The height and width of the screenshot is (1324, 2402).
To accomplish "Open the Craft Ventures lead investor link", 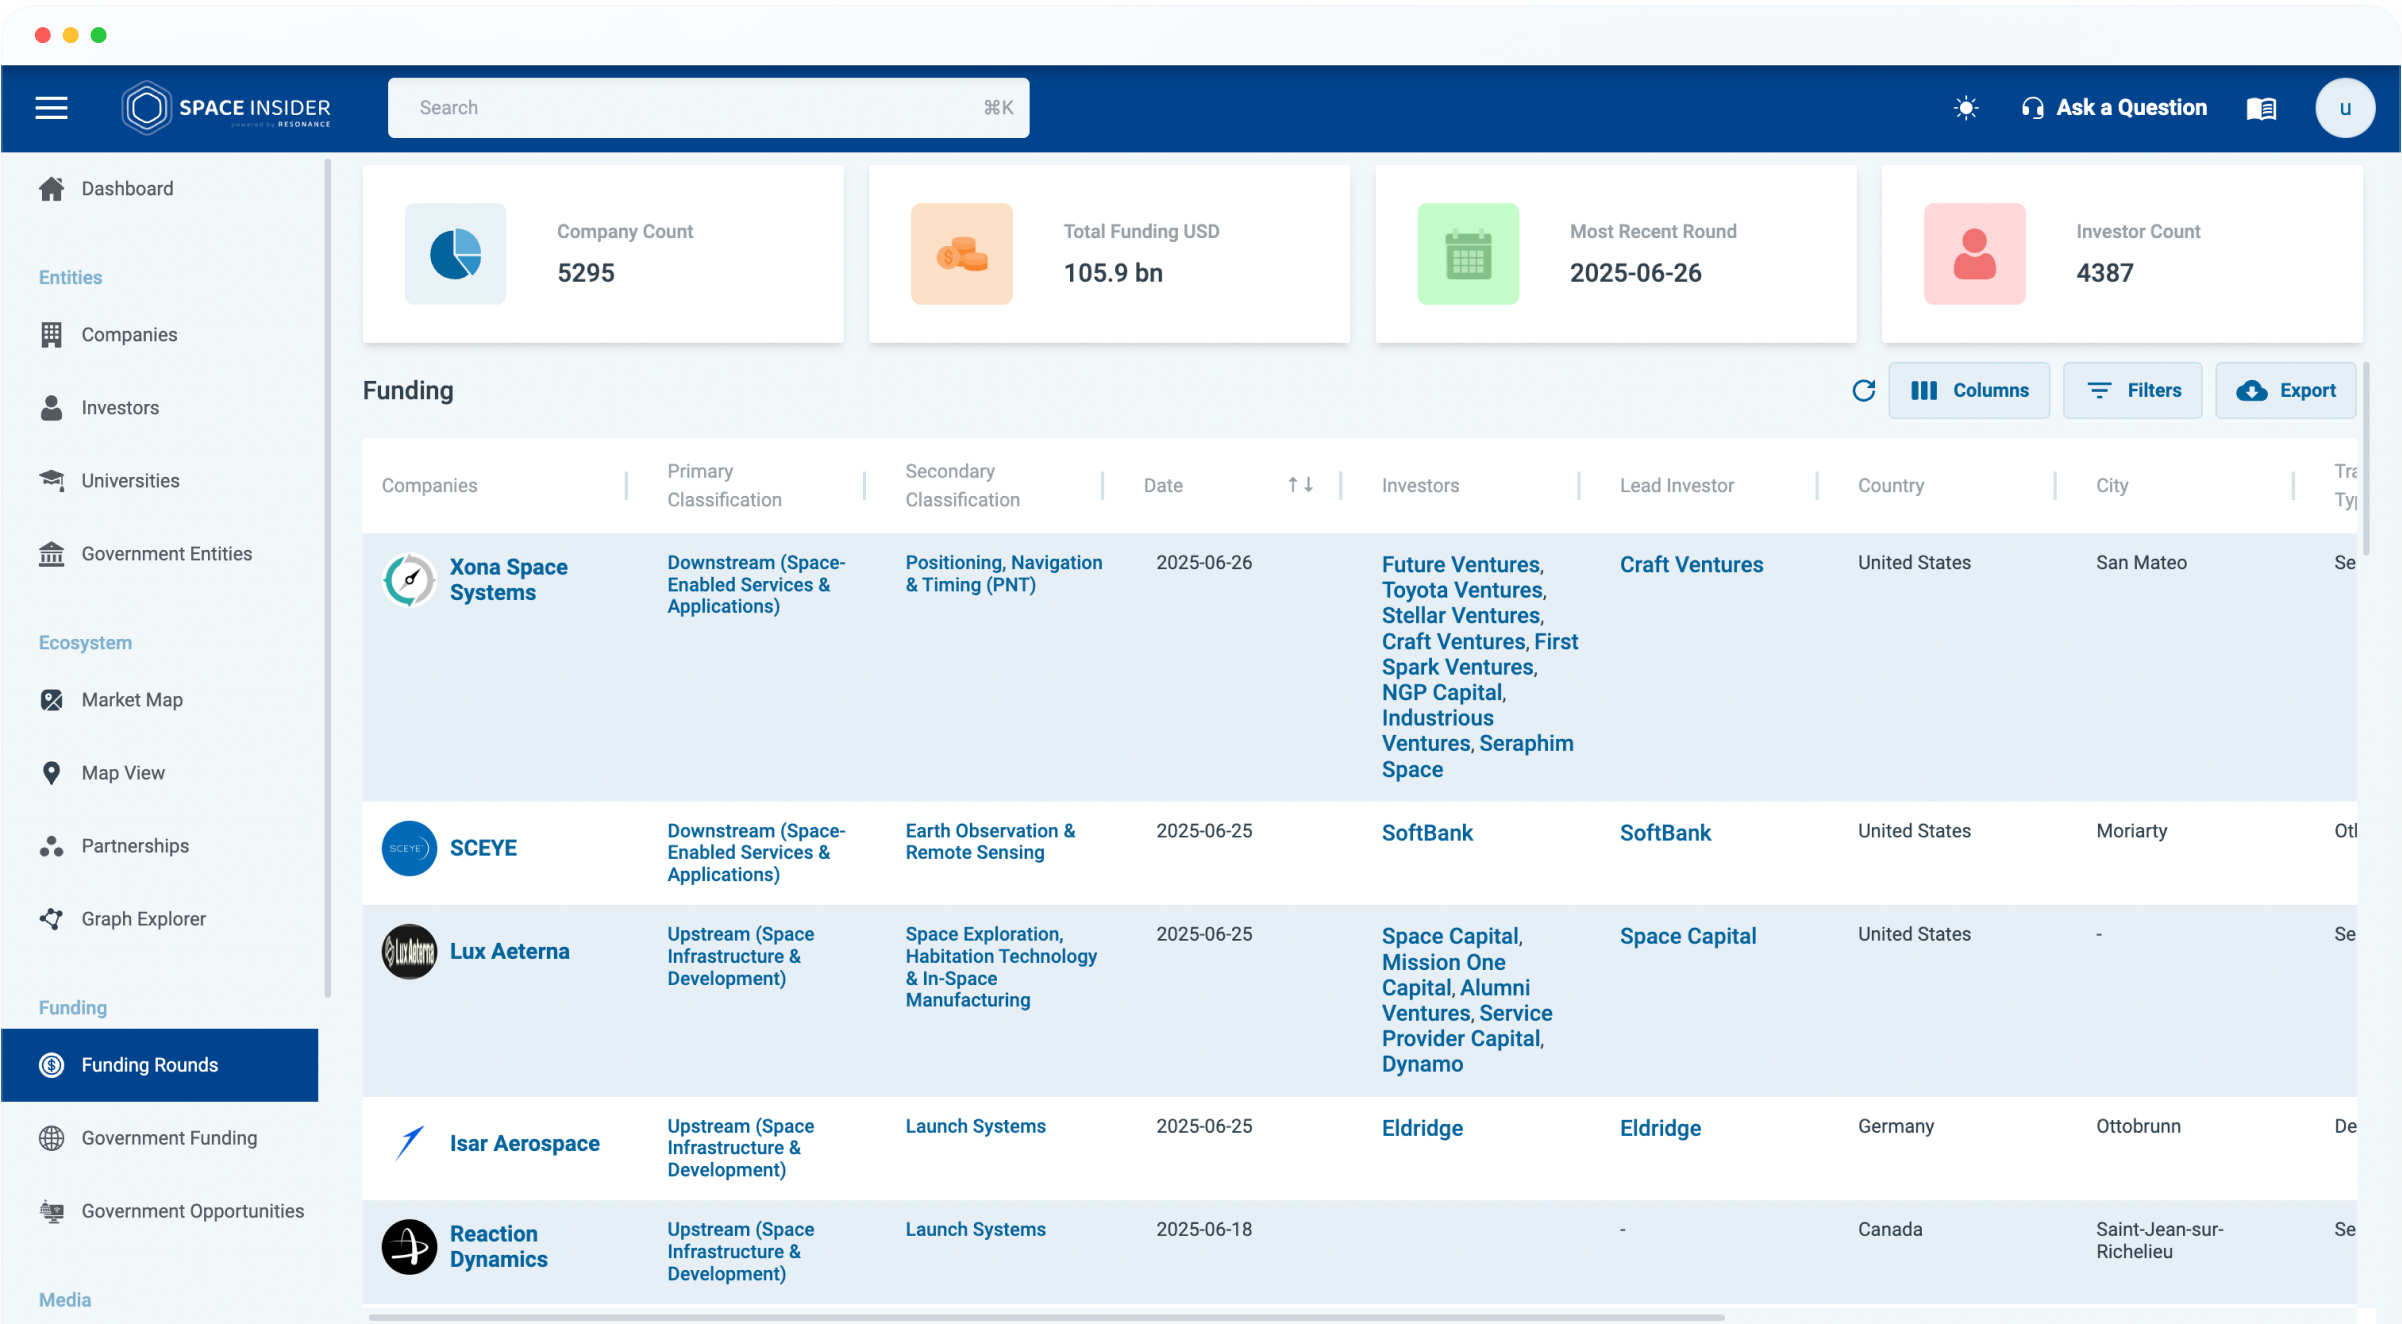I will 1691,565.
